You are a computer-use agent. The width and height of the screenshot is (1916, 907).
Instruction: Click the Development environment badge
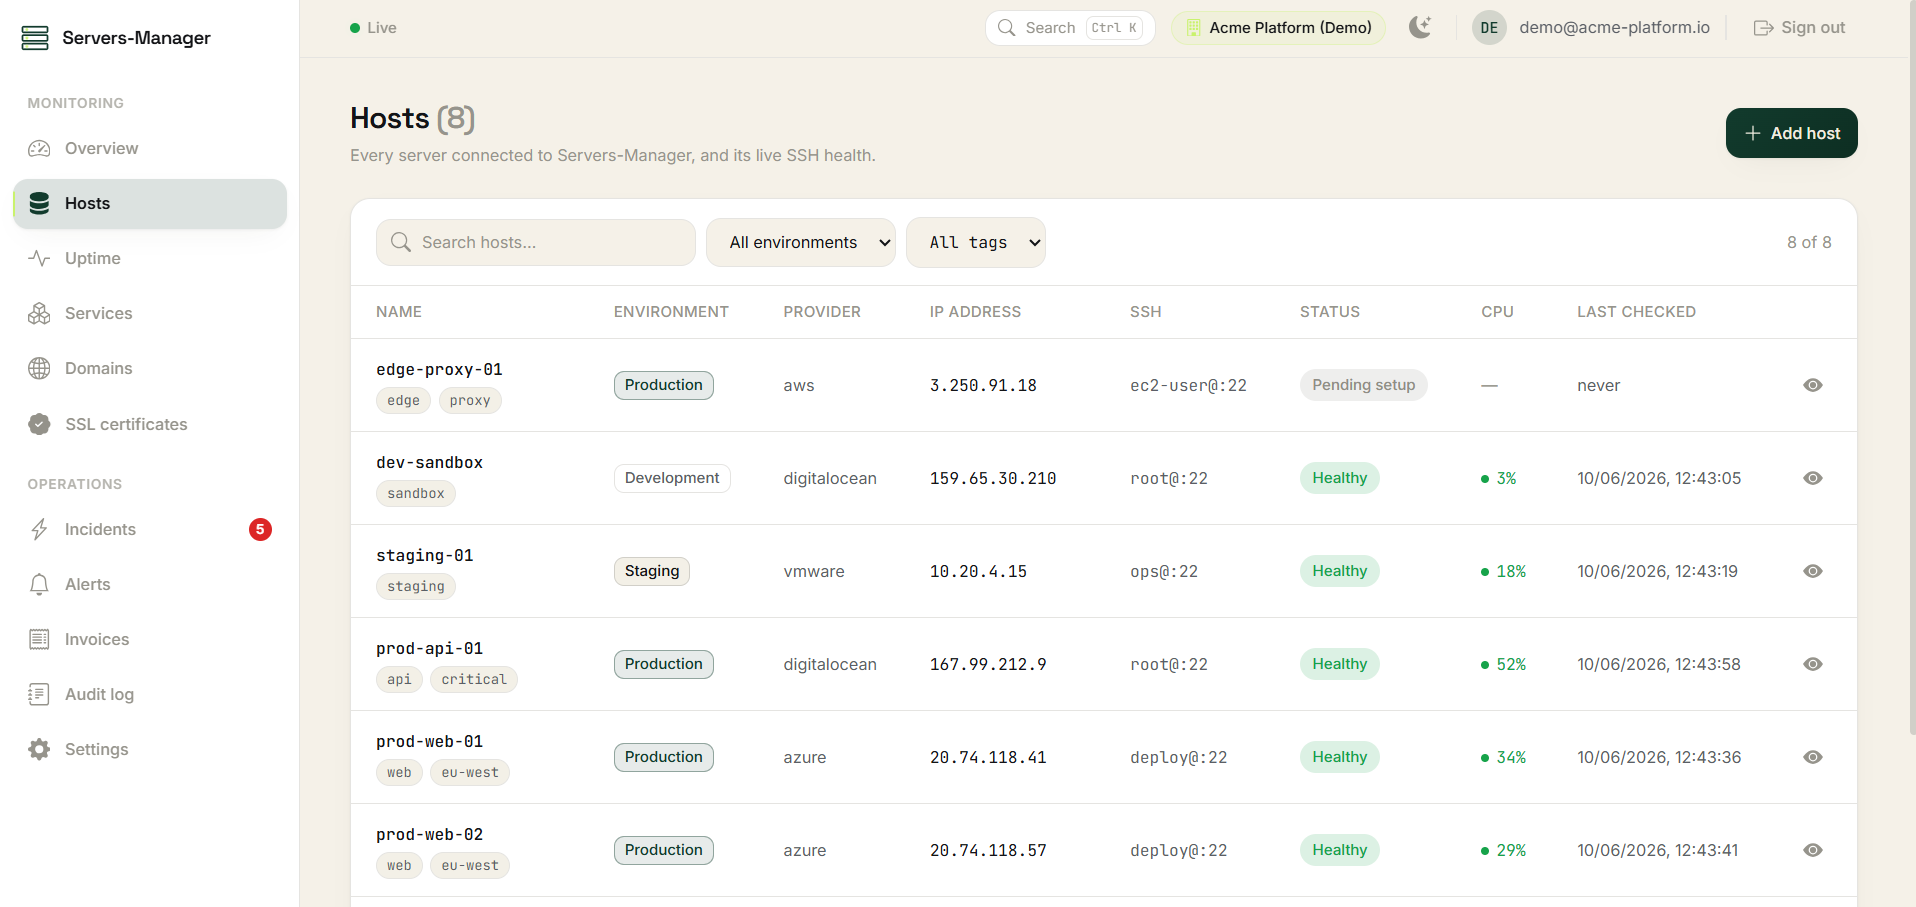tap(672, 478)
